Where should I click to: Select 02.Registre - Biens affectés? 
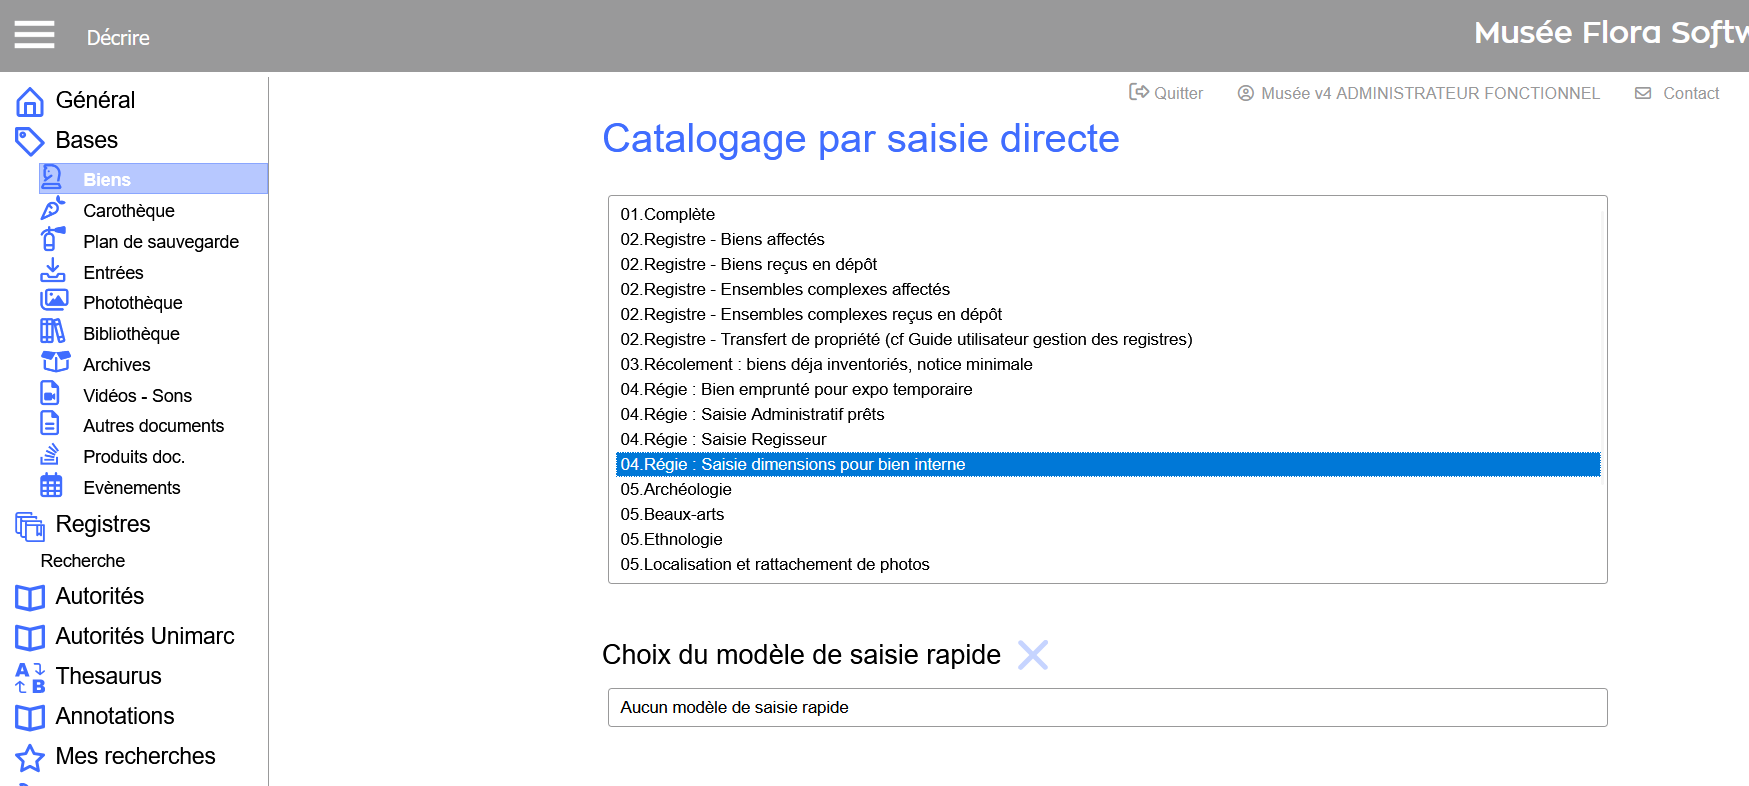1108,239
